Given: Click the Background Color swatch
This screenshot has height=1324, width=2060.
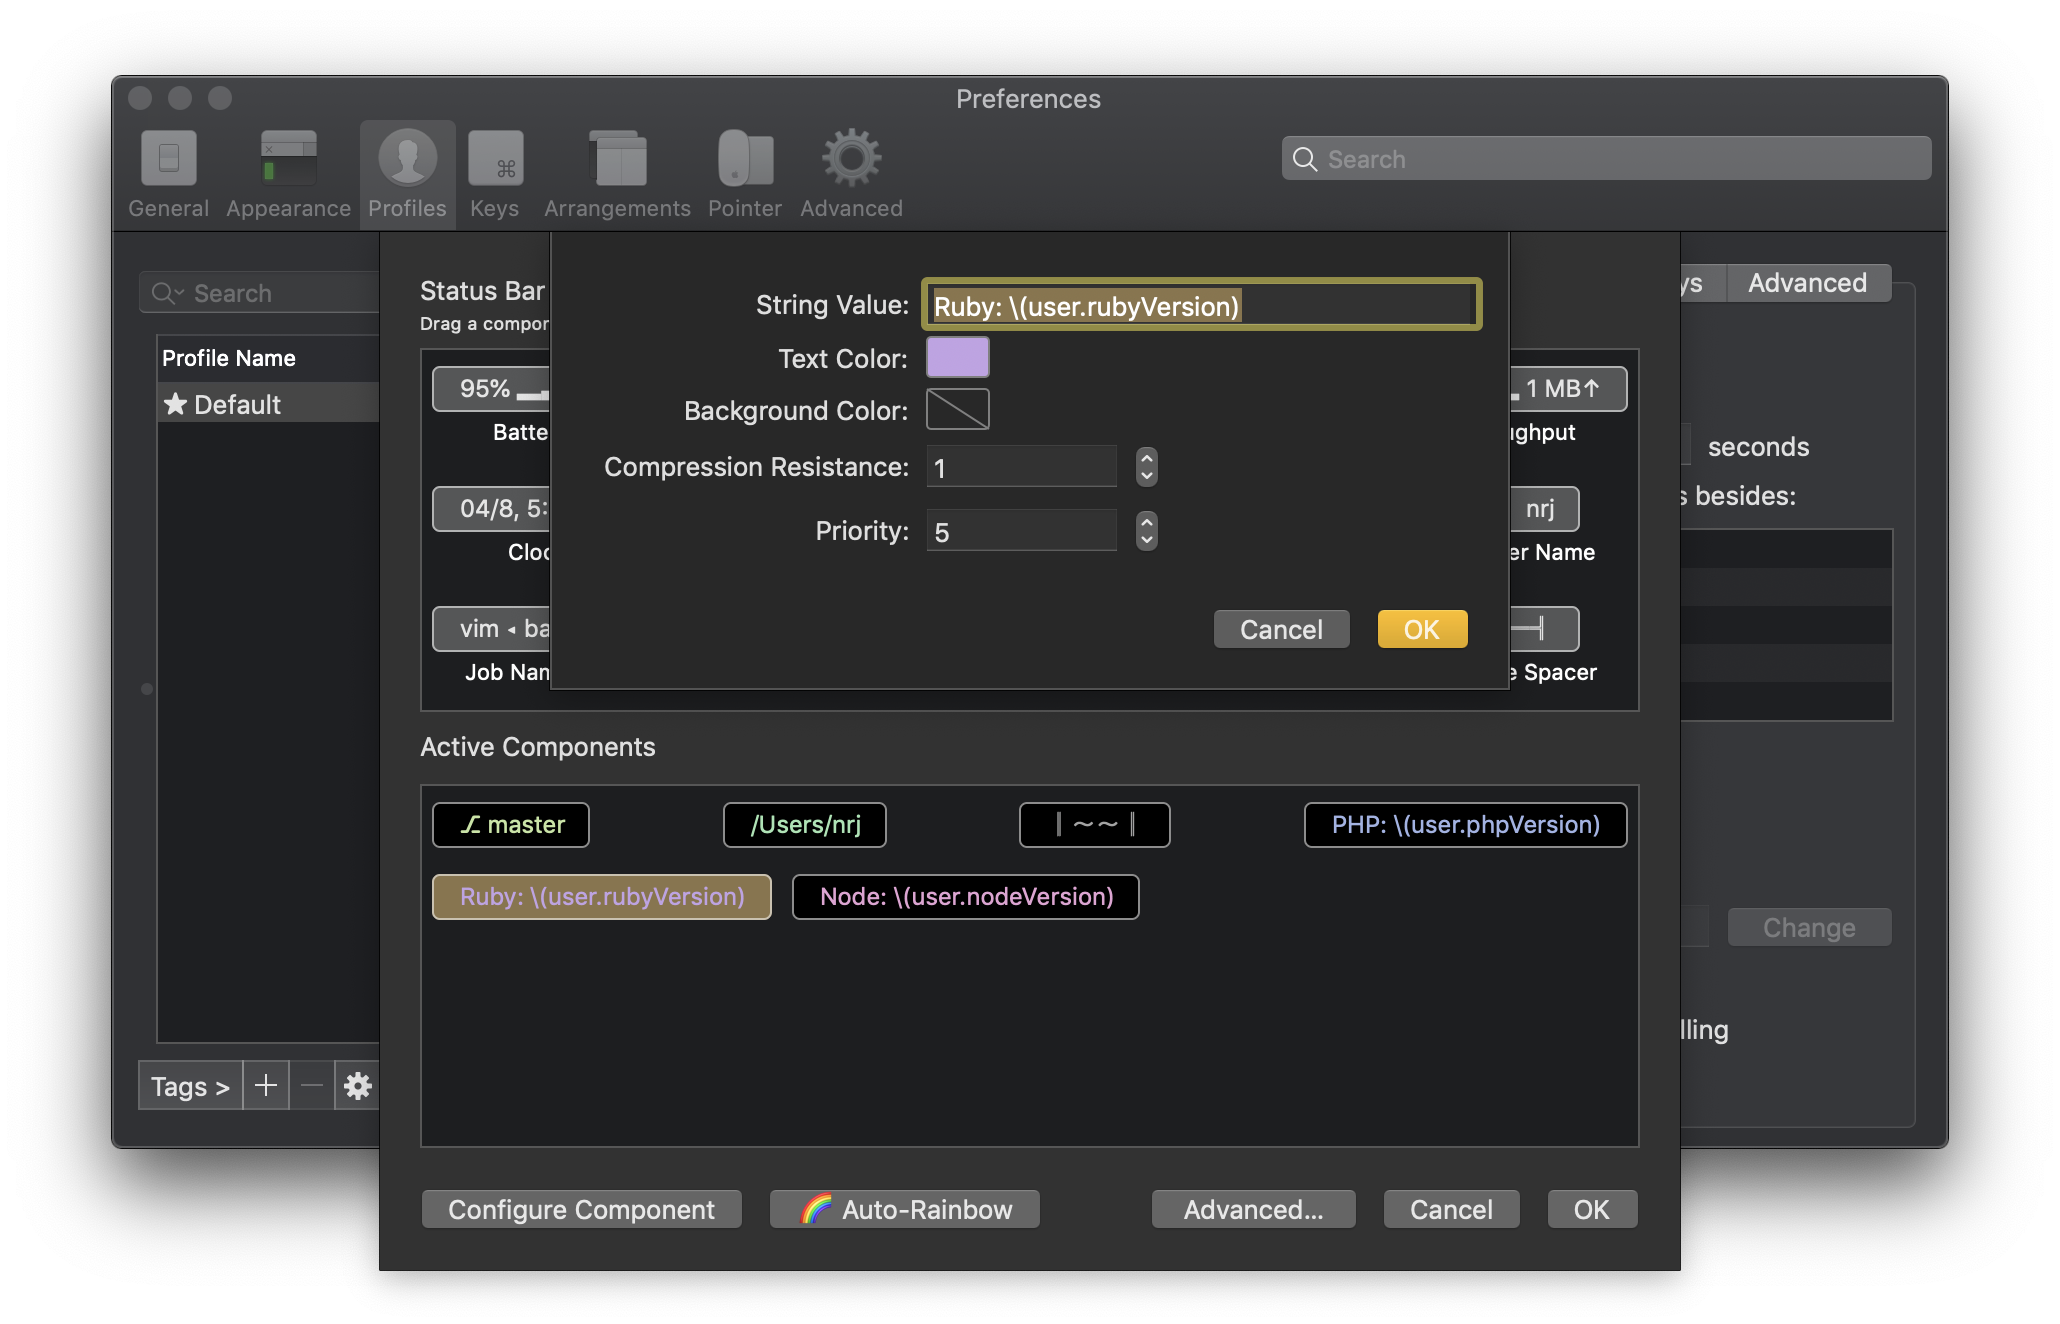Looking at the screenshot, I should pyautogui.click(x=957, y=409).
